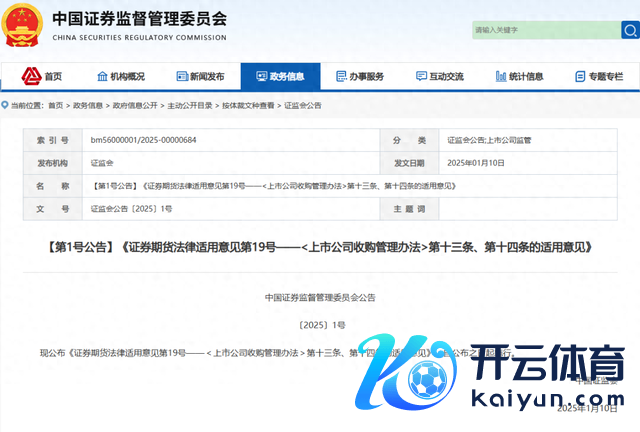
Task: Click the 互动交流 chat icon
Action: (x=420, y=77)
